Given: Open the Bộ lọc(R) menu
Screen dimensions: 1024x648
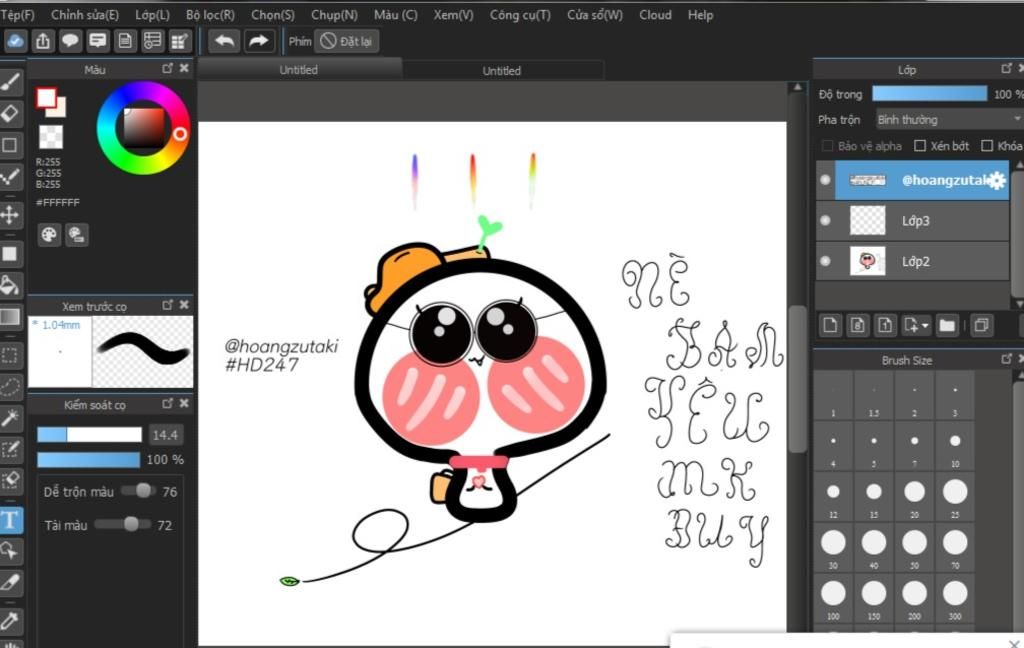Looking at the screenshot, I should (210, 14).
